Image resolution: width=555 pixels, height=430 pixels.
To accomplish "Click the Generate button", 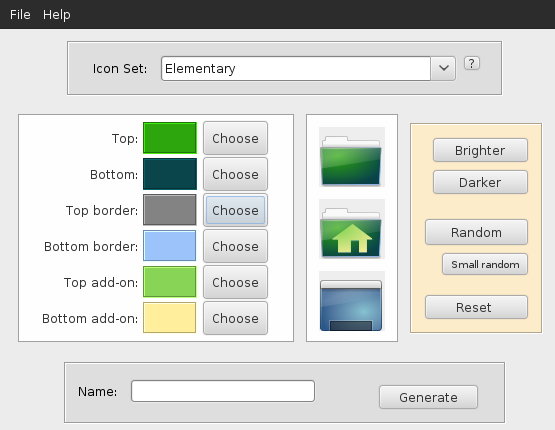I will coord(428,397).
